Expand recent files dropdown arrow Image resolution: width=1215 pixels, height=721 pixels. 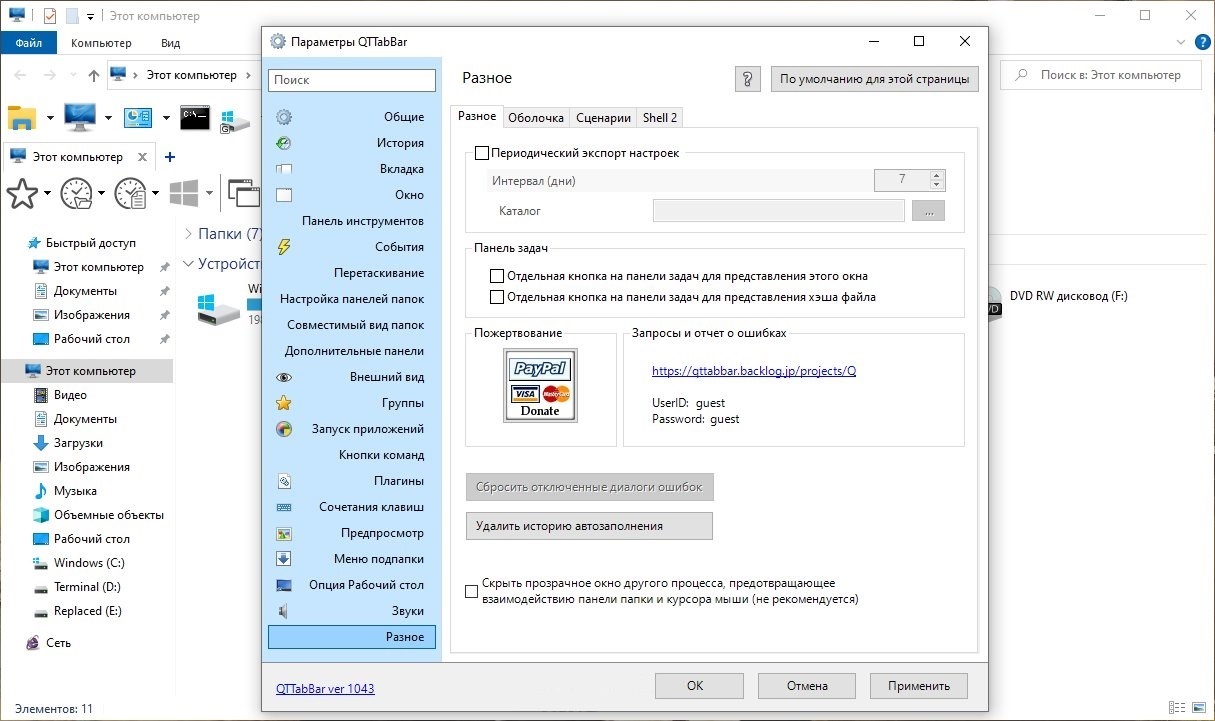coord(155,194)
